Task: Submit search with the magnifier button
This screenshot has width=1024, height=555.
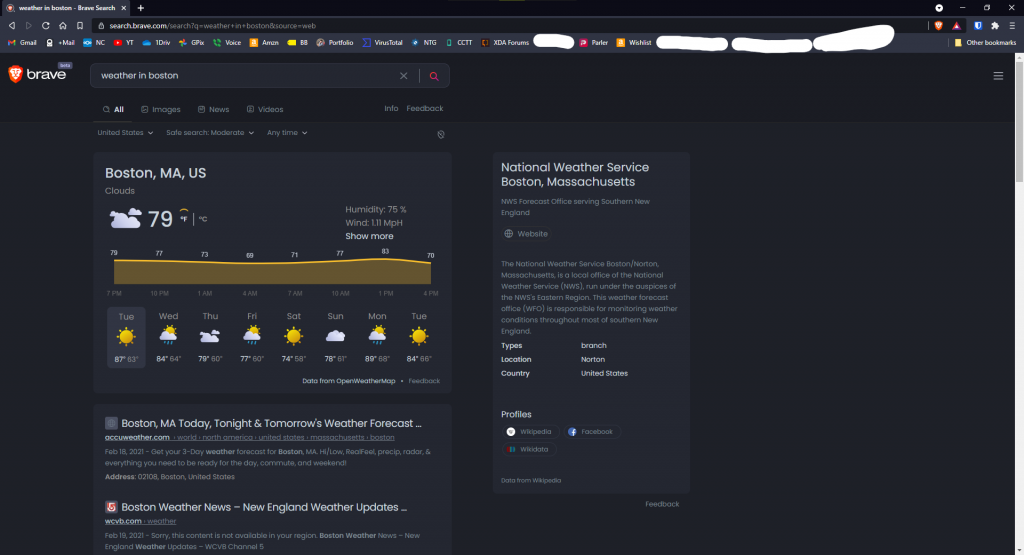Action: pyautogui.click(x=434, y=76)
